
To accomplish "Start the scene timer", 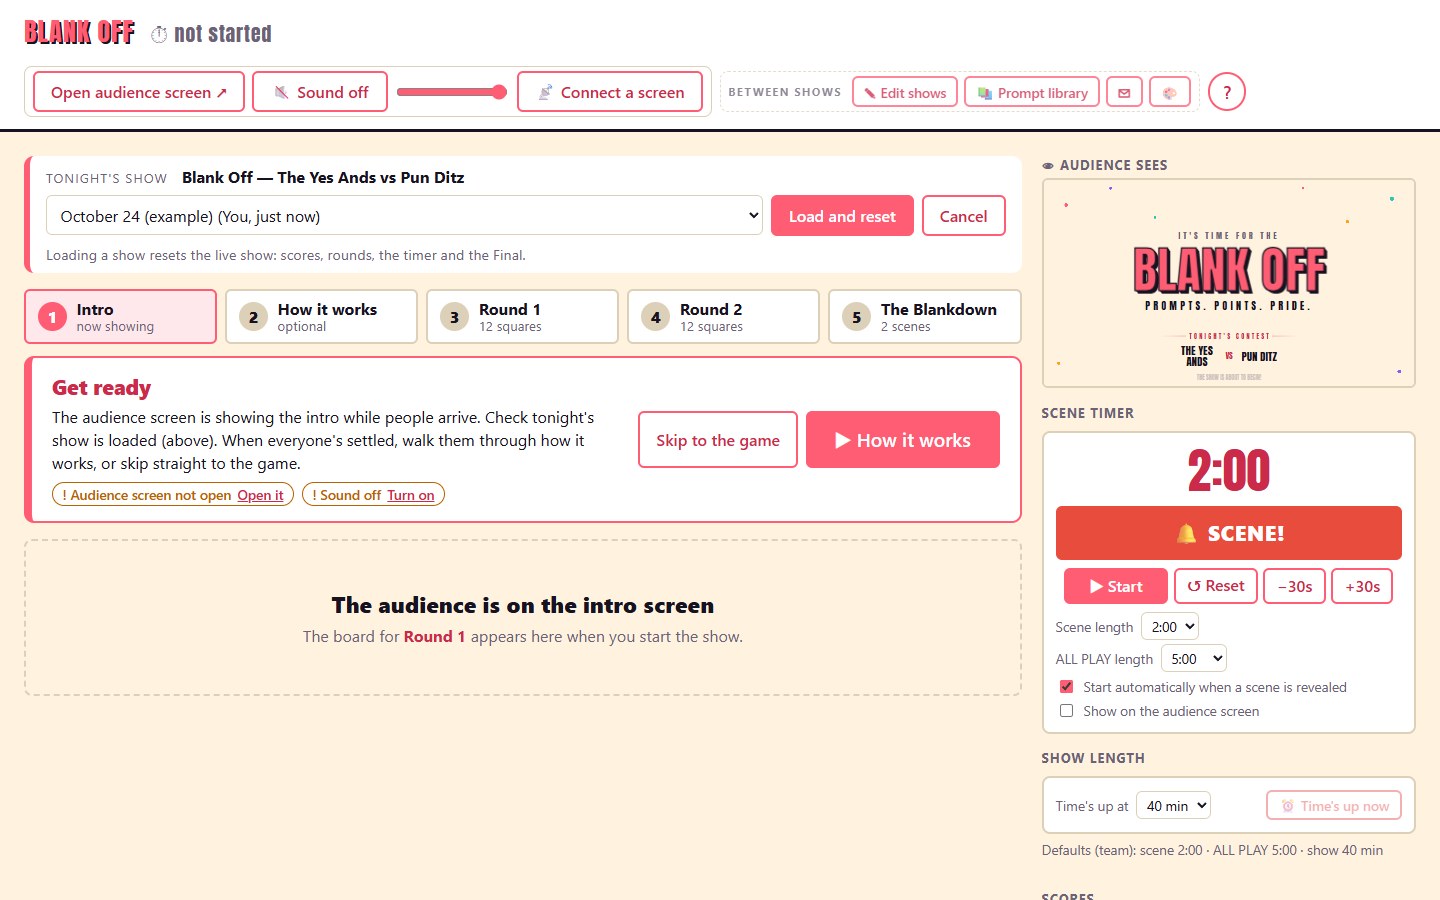I will coord(1115,586).
